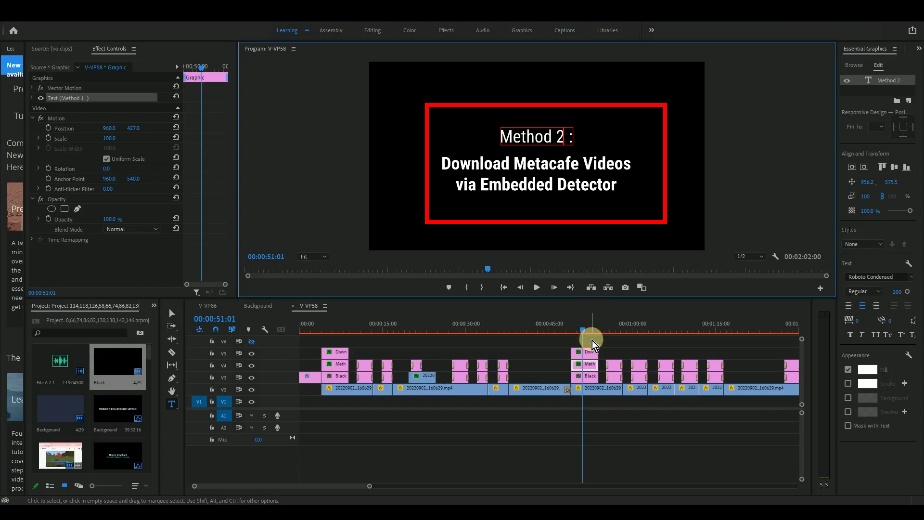This screenshot has width=924, height=520.
Task: Select the Slip tool
Action: 171,365
